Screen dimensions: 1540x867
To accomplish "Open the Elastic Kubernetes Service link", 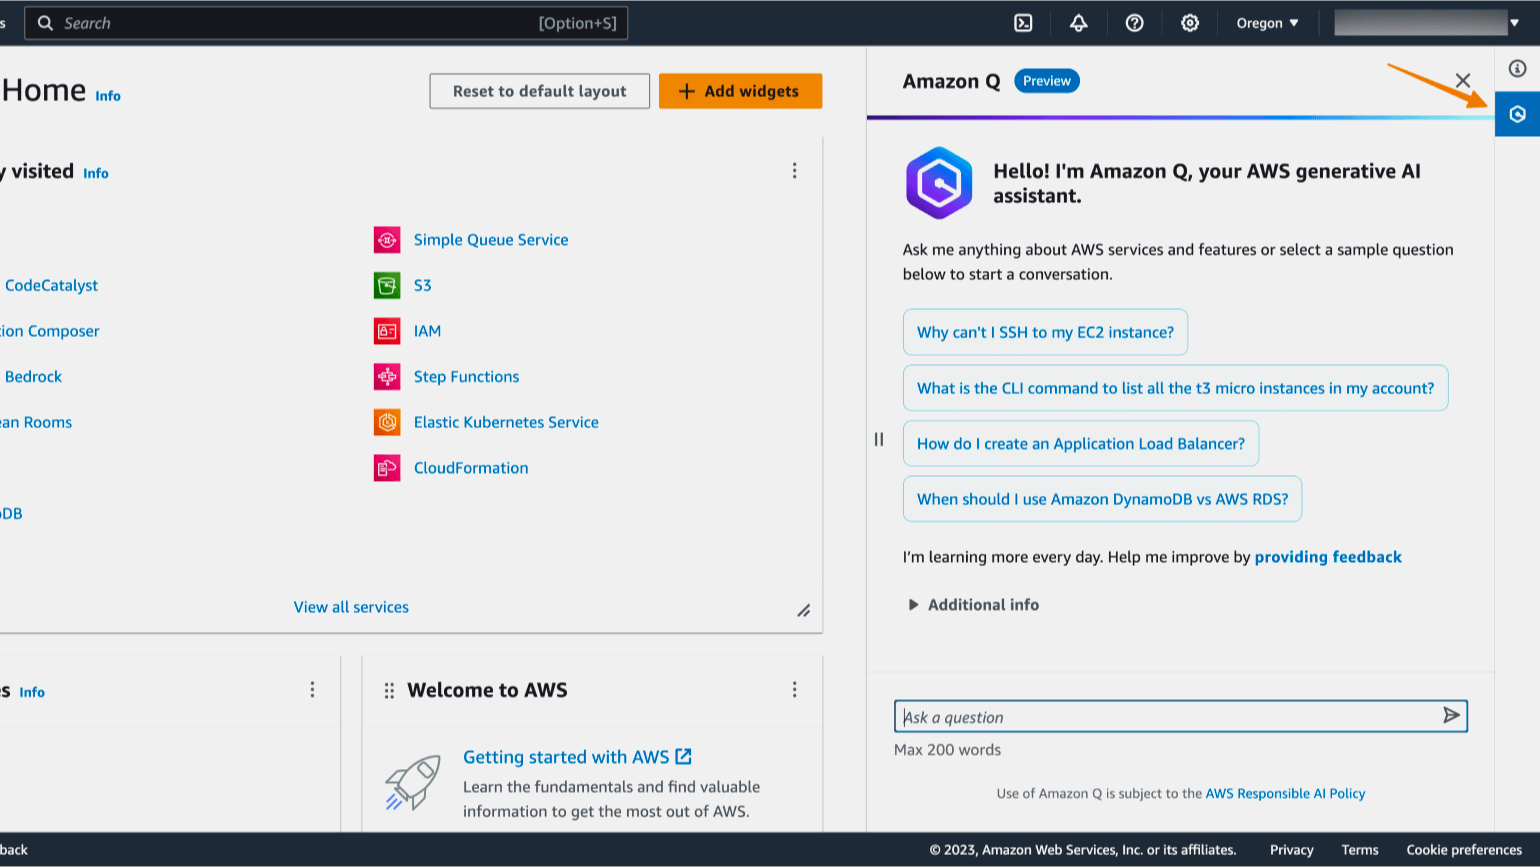I will [506, 422].
